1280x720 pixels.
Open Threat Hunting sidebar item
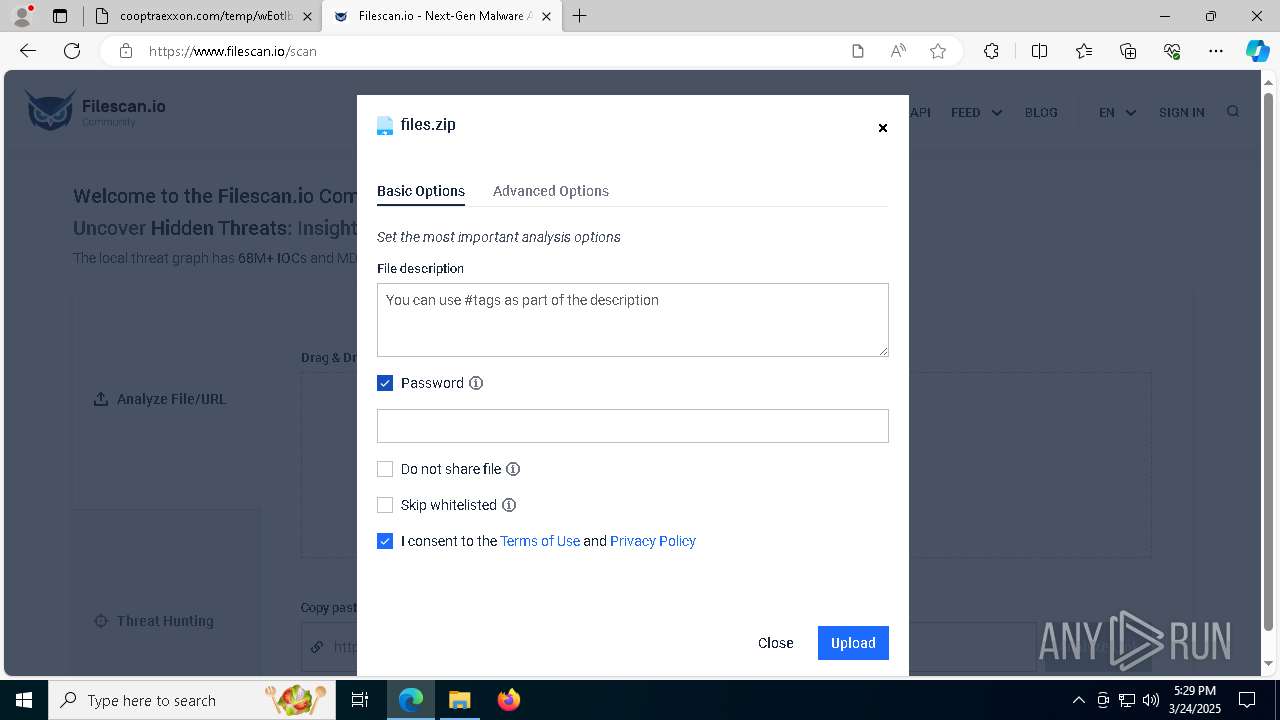click(154, 621)
